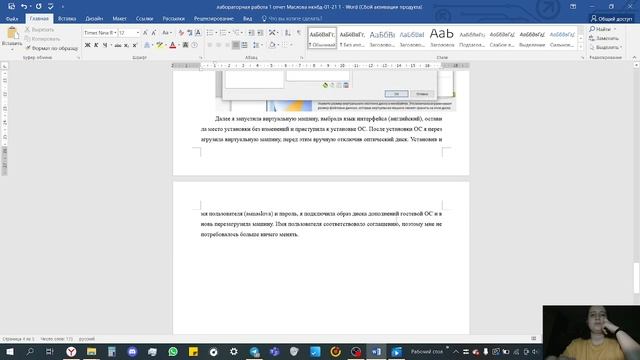Clear all formatting from selection

point(181,33)
